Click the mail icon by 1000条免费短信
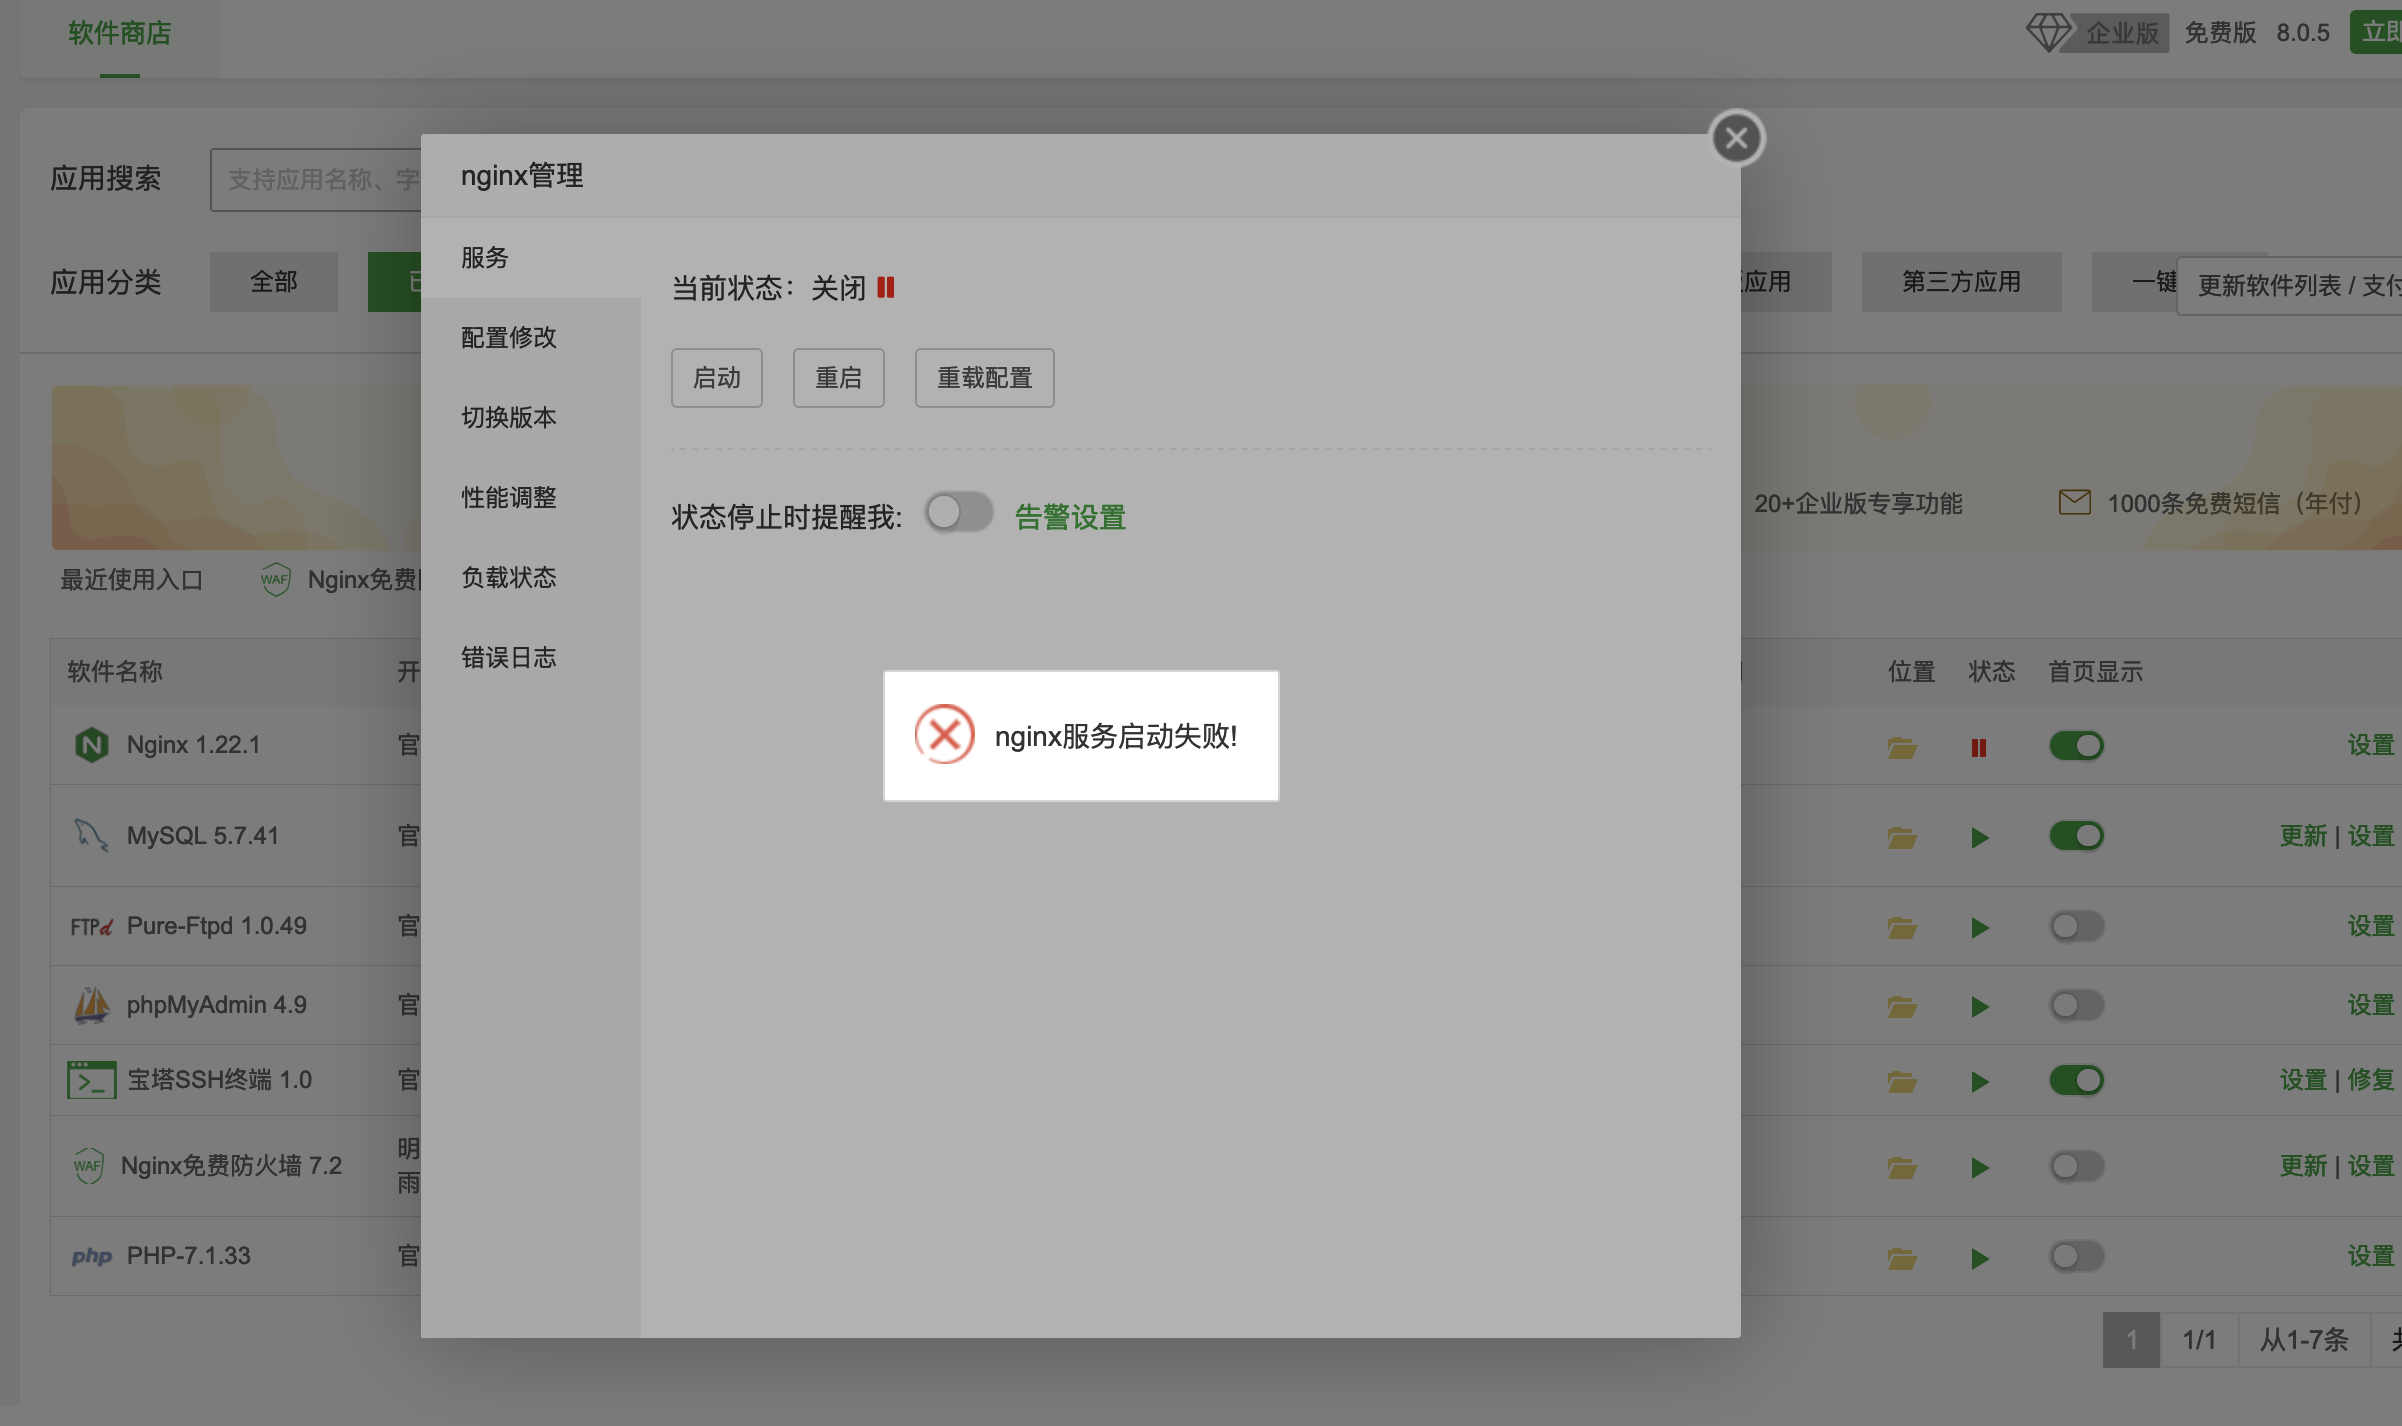 [2075, 503]
